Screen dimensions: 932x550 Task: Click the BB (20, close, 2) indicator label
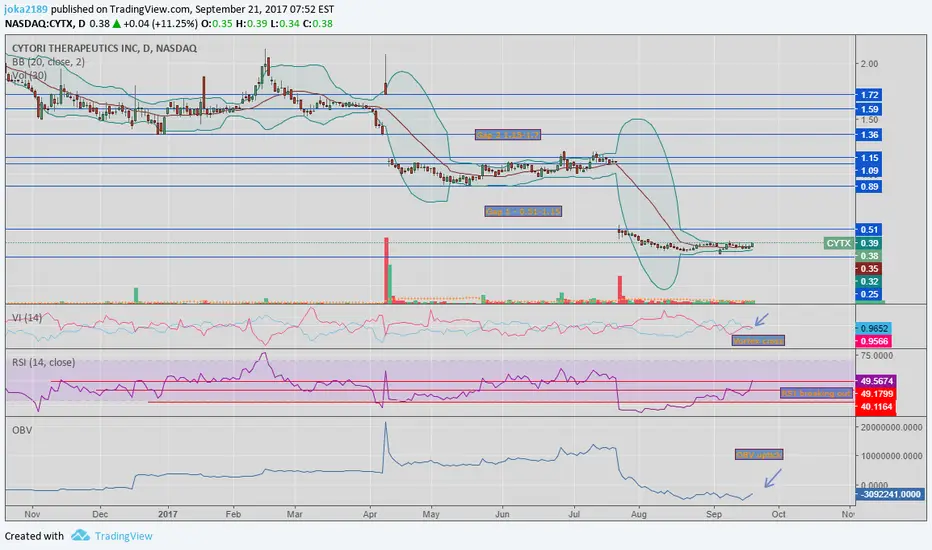click(48, 62)
